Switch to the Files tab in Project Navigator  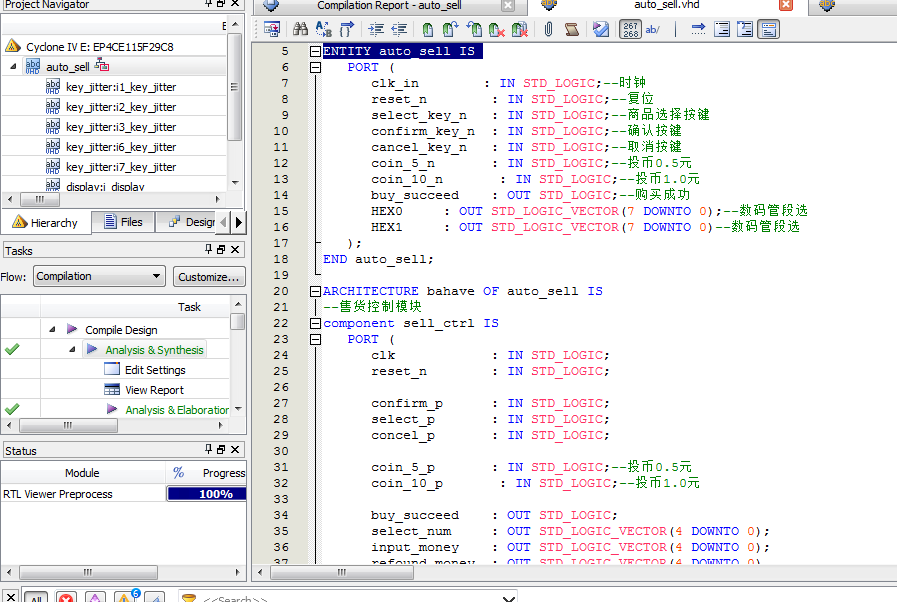[121, 222]
